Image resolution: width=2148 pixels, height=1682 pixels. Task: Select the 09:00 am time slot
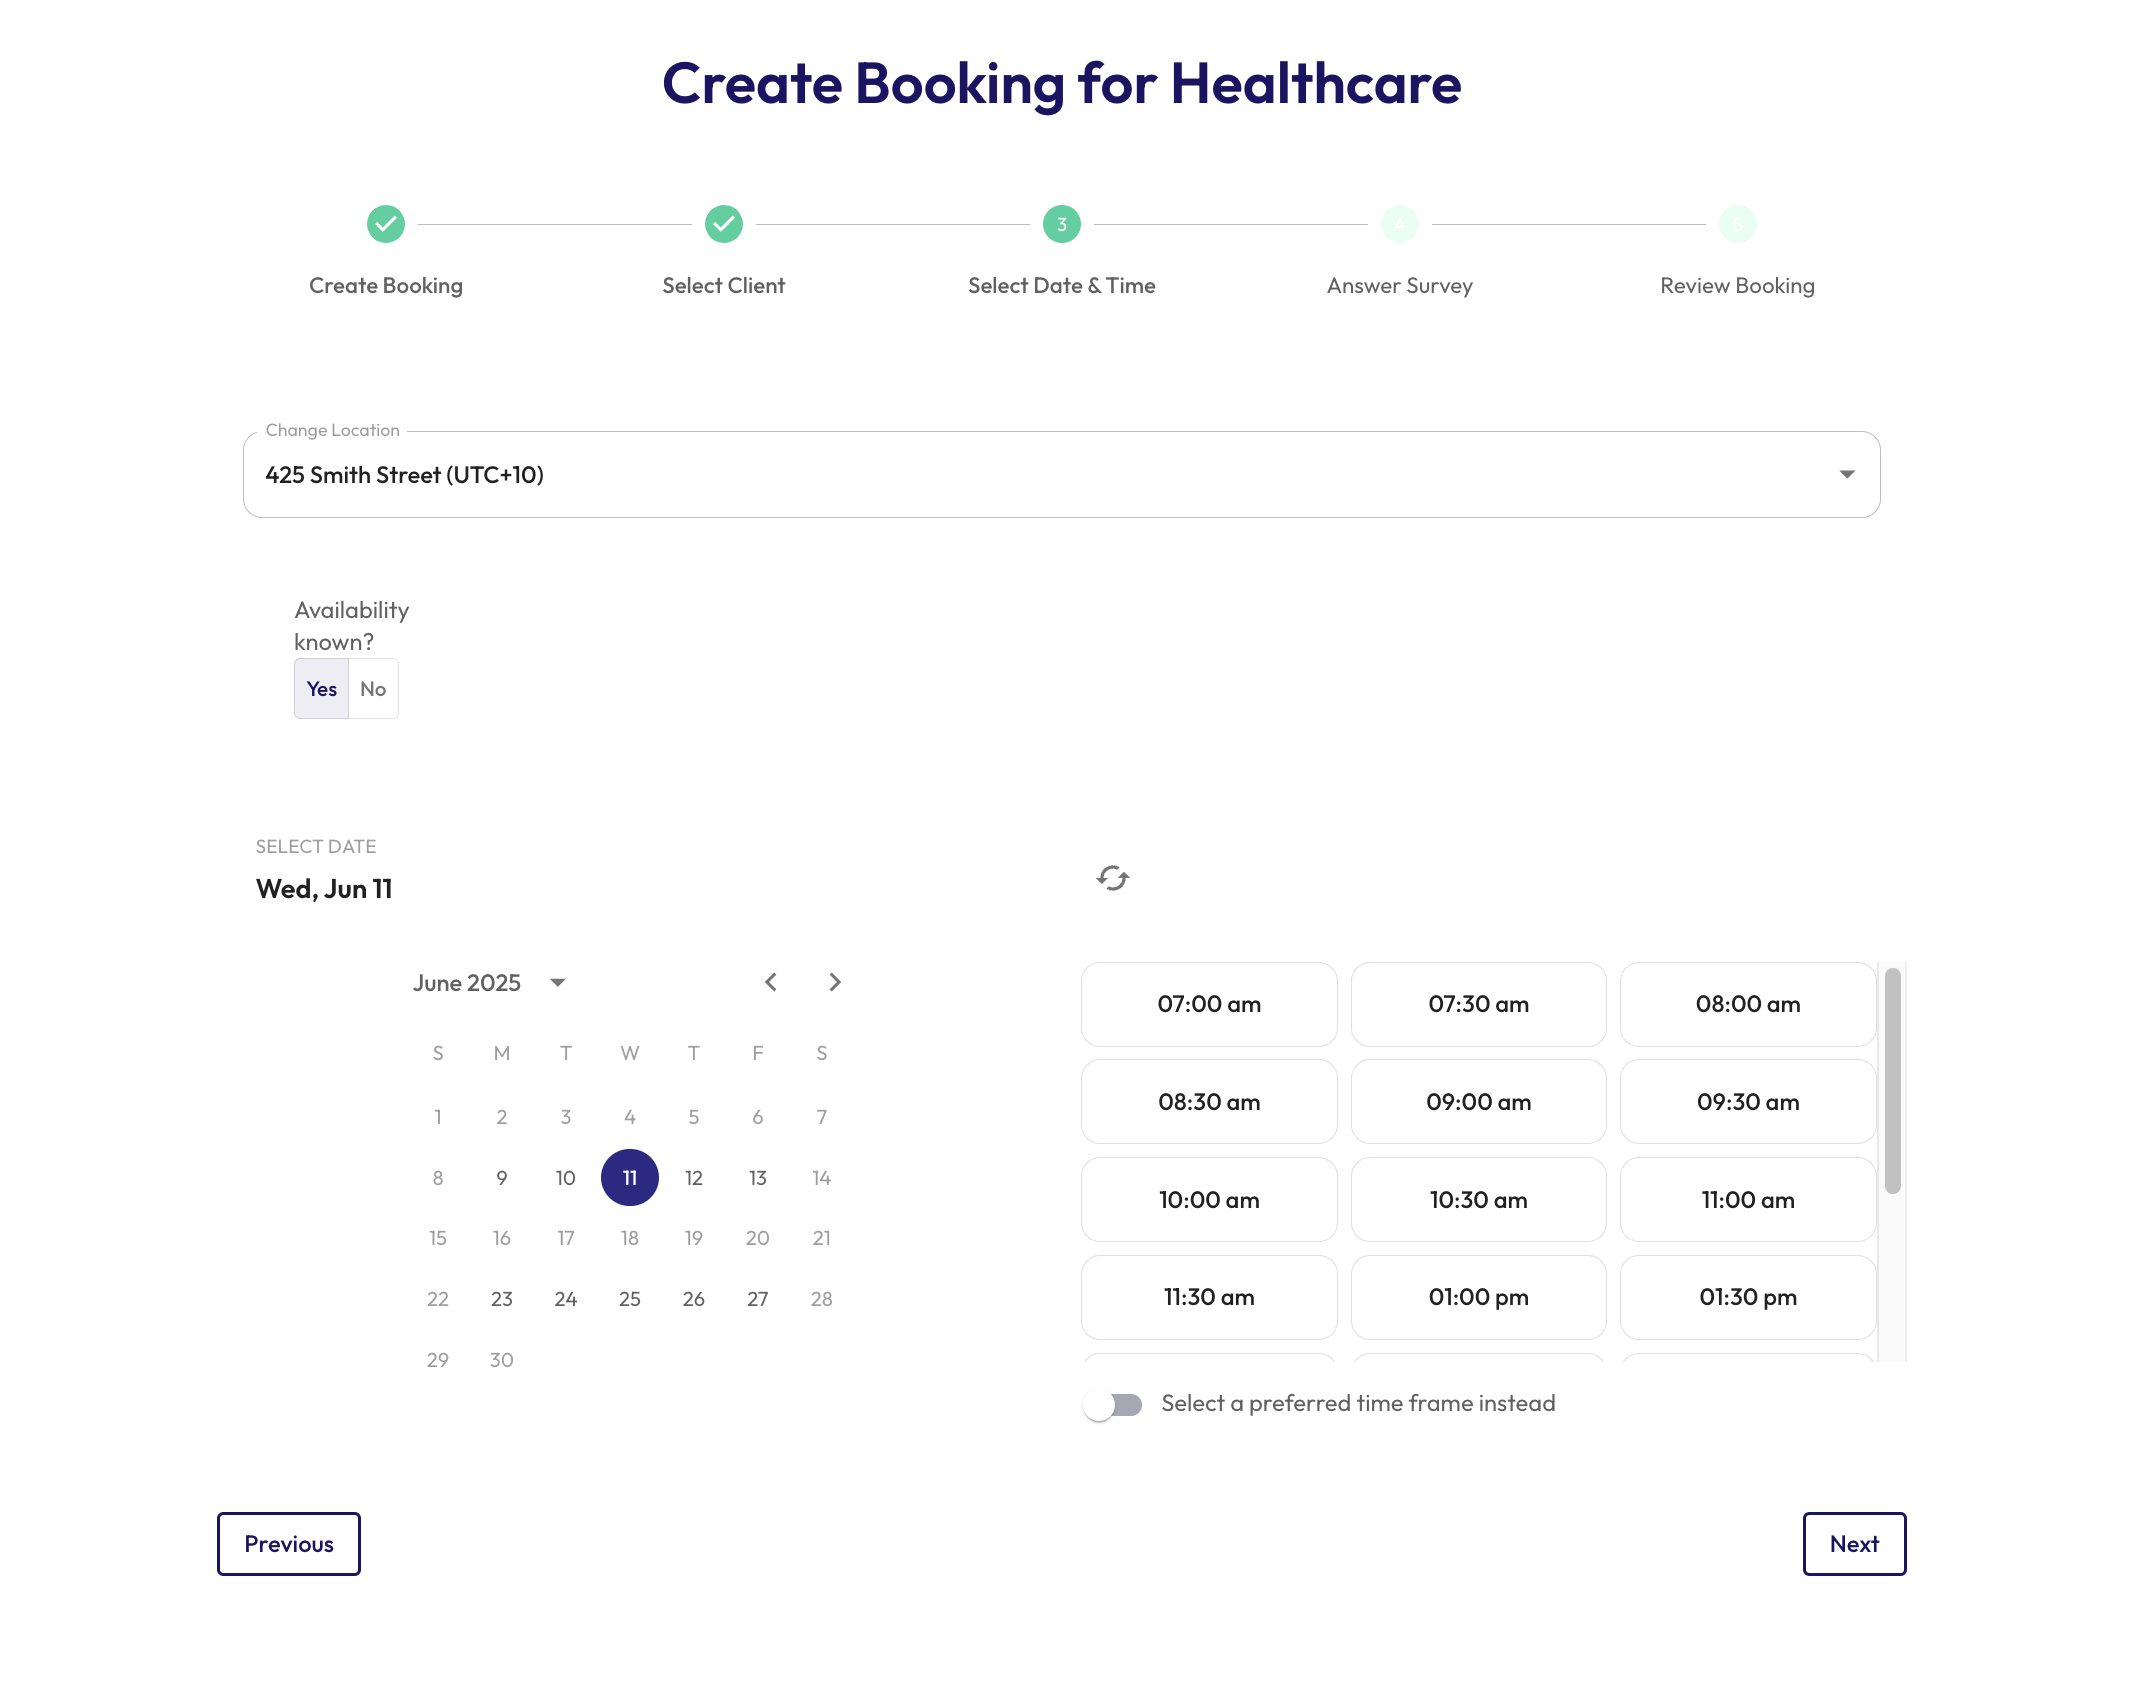click(x=1478, y=1102)
